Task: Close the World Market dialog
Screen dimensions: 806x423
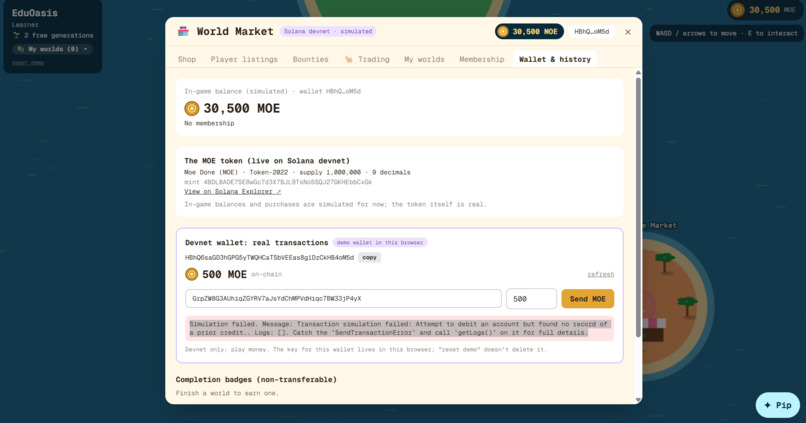Action: pos(628,32)
